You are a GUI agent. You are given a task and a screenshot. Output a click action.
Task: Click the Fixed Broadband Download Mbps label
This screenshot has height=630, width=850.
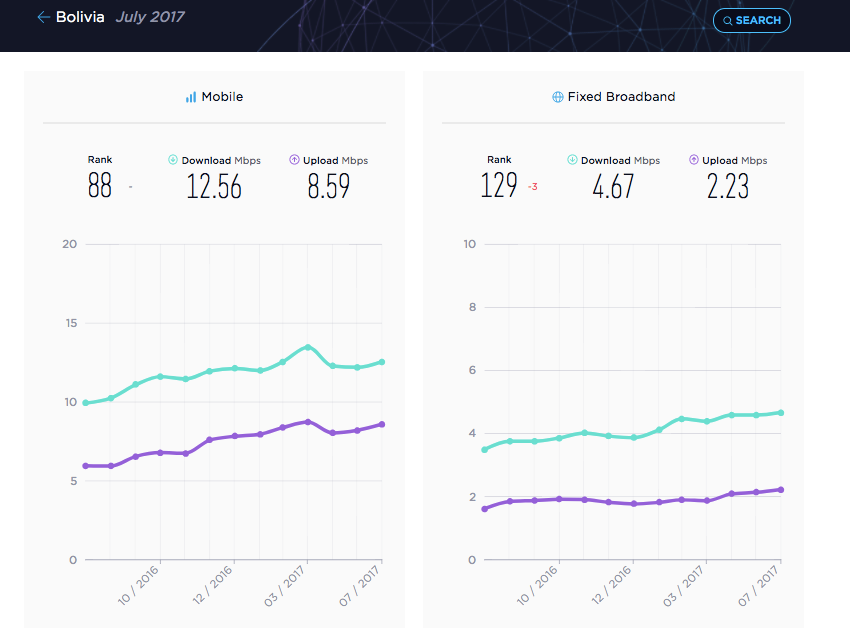(x=621, y=160)
